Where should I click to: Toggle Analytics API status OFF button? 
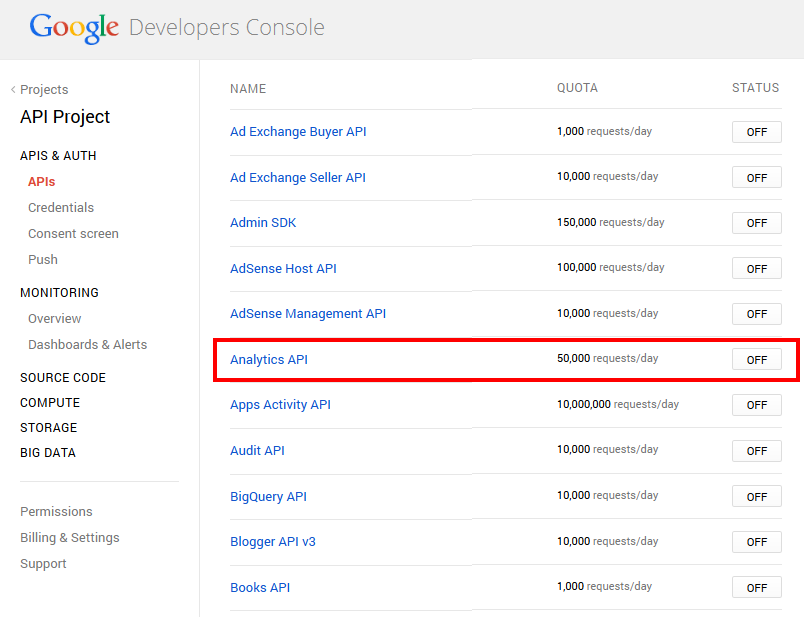coord(756,360)
